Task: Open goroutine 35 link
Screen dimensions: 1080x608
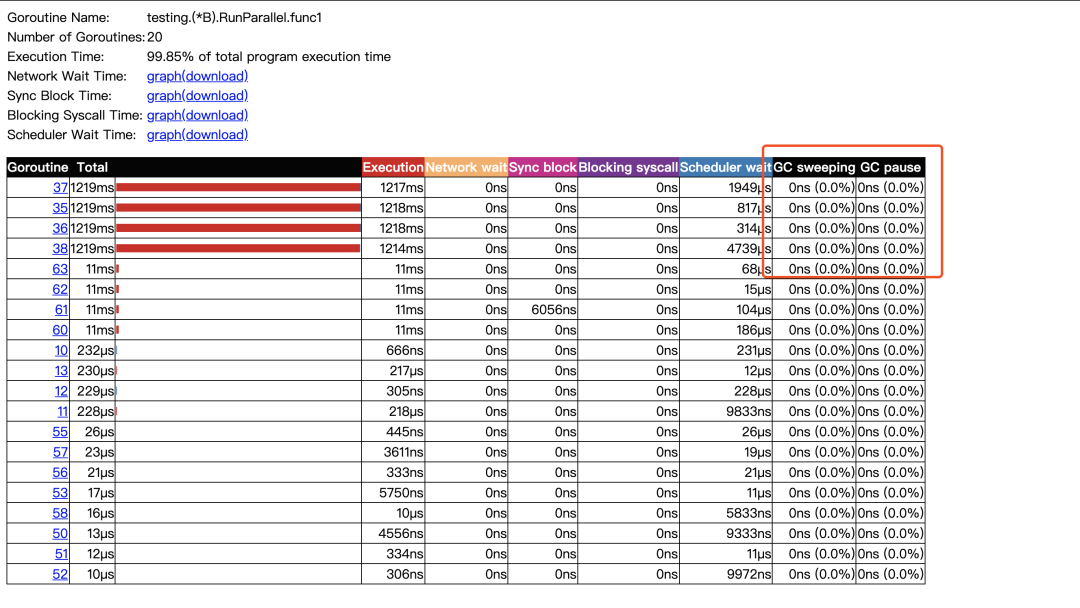Action: 61,208
